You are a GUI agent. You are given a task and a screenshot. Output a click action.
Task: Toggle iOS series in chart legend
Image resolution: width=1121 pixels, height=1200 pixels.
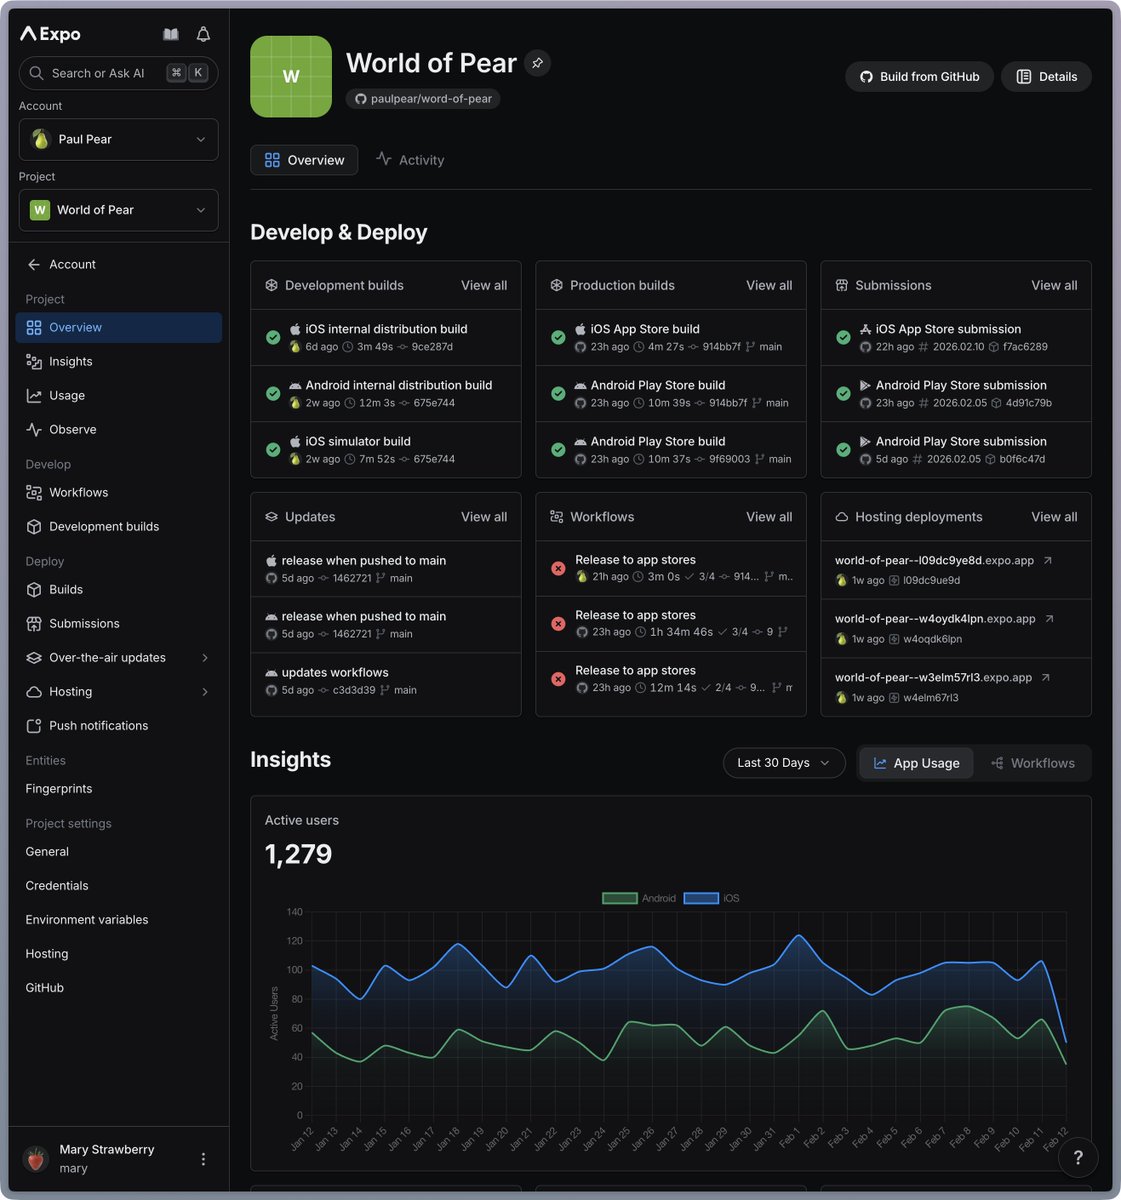[712, 898]
